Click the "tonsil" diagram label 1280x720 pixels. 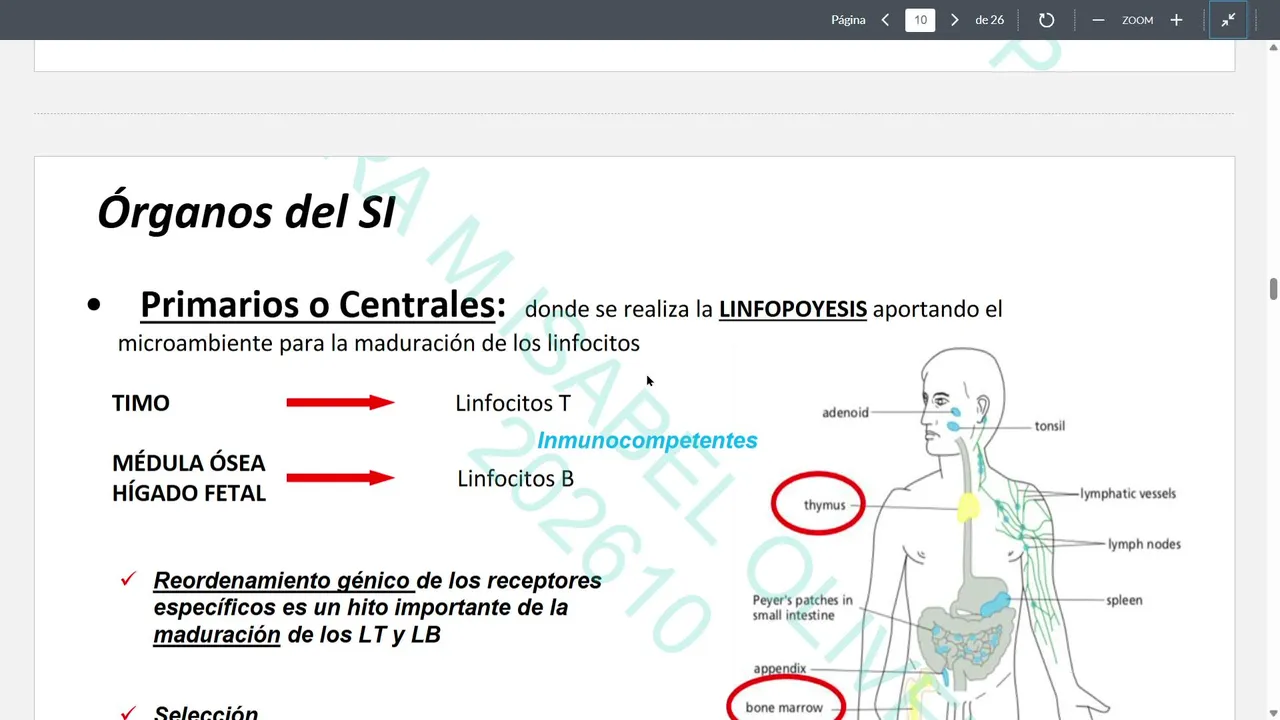coord(1050,426)
